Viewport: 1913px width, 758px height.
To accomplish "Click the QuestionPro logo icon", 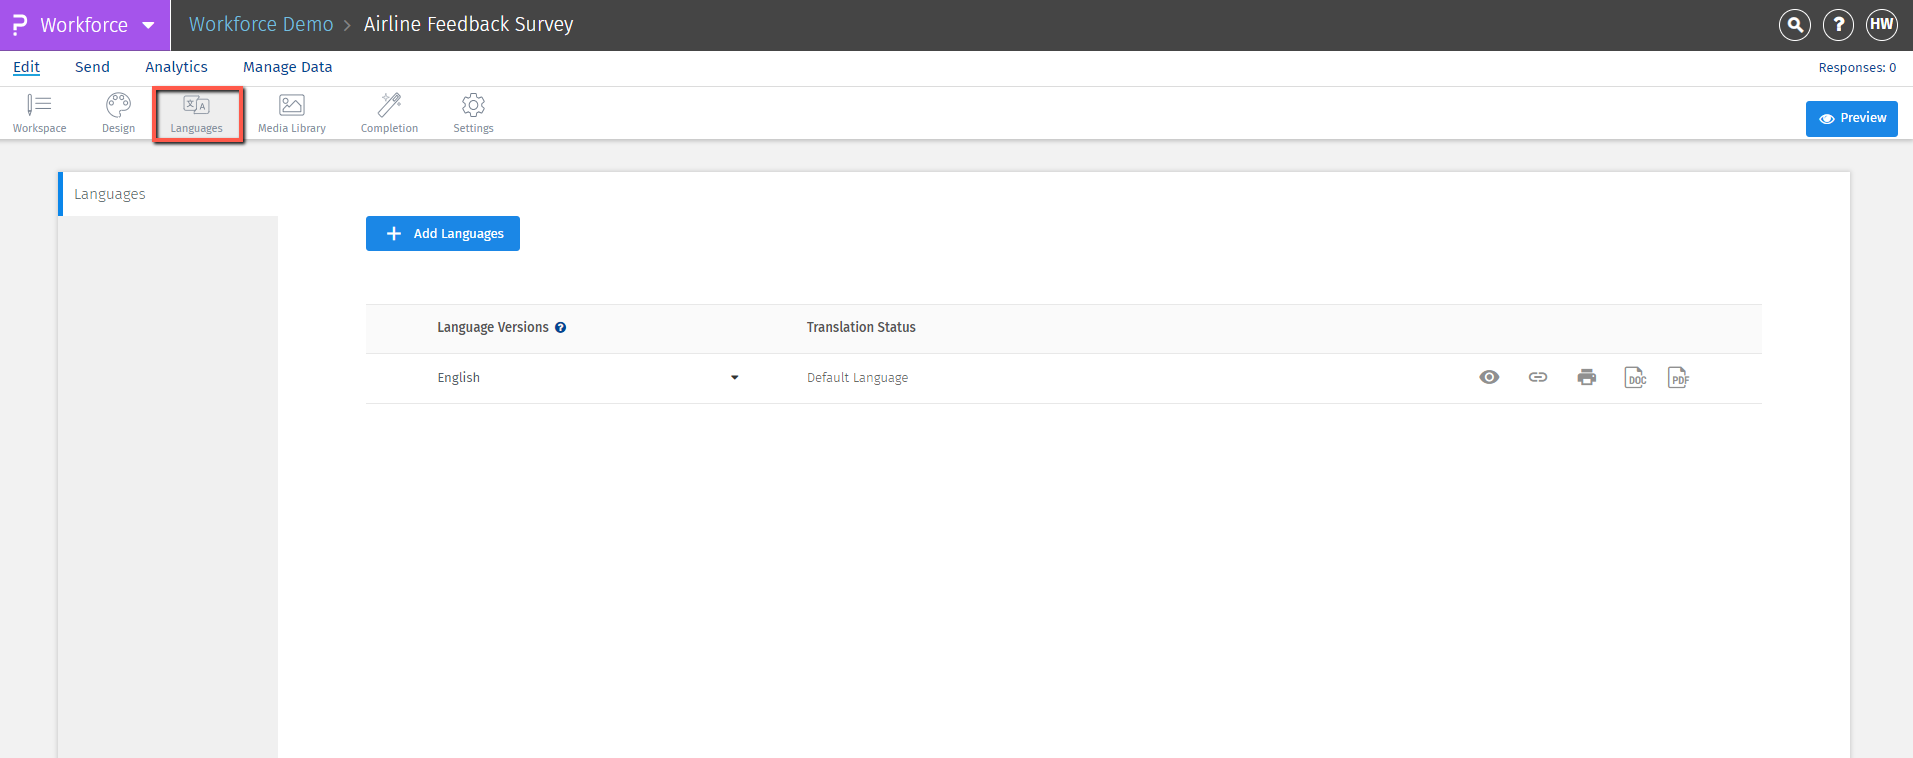I will pyautogui.click(x=19, y=25).
